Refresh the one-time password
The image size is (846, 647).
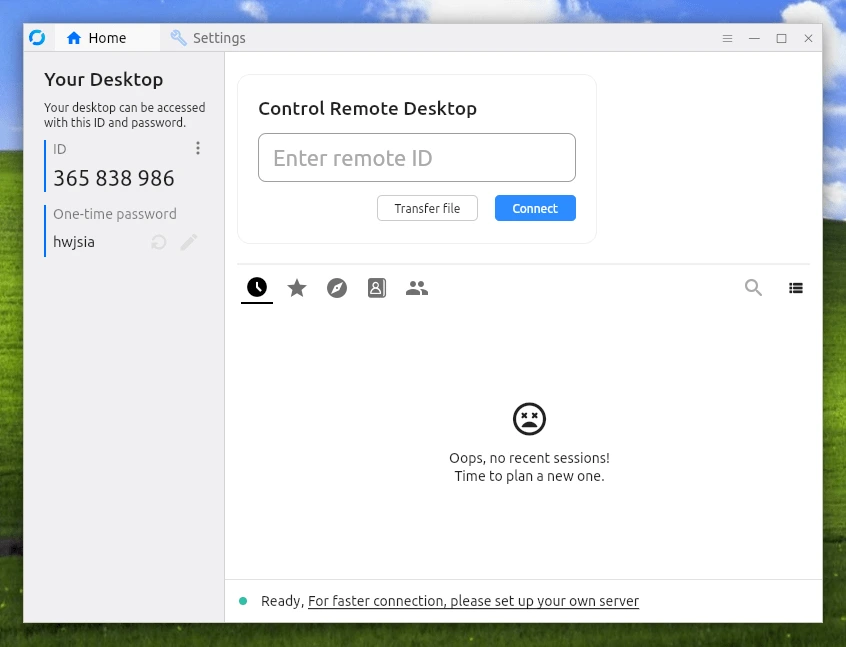(159, 242)
